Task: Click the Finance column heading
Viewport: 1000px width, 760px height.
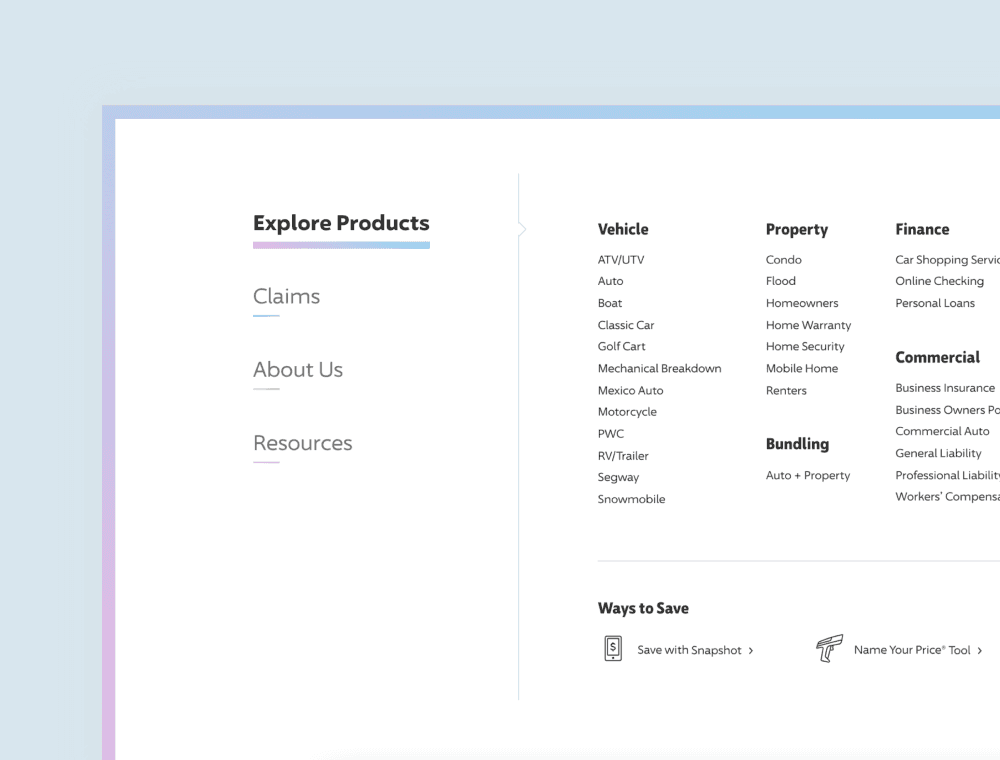Action: [x=922, y=230]
